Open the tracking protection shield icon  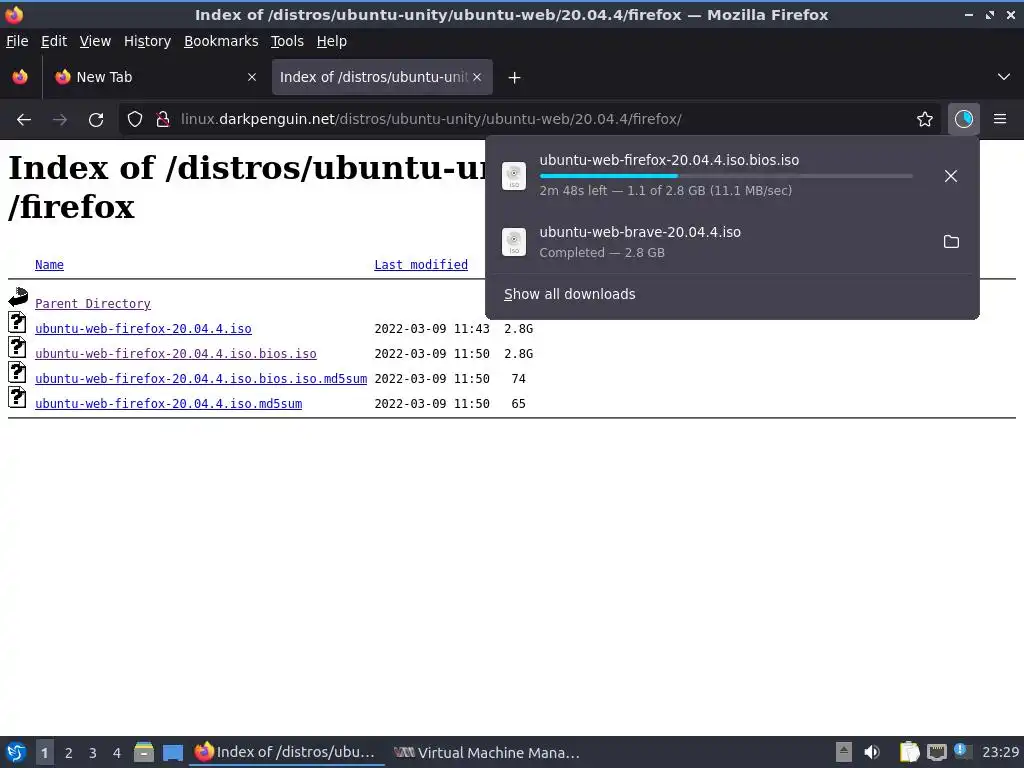135,120
